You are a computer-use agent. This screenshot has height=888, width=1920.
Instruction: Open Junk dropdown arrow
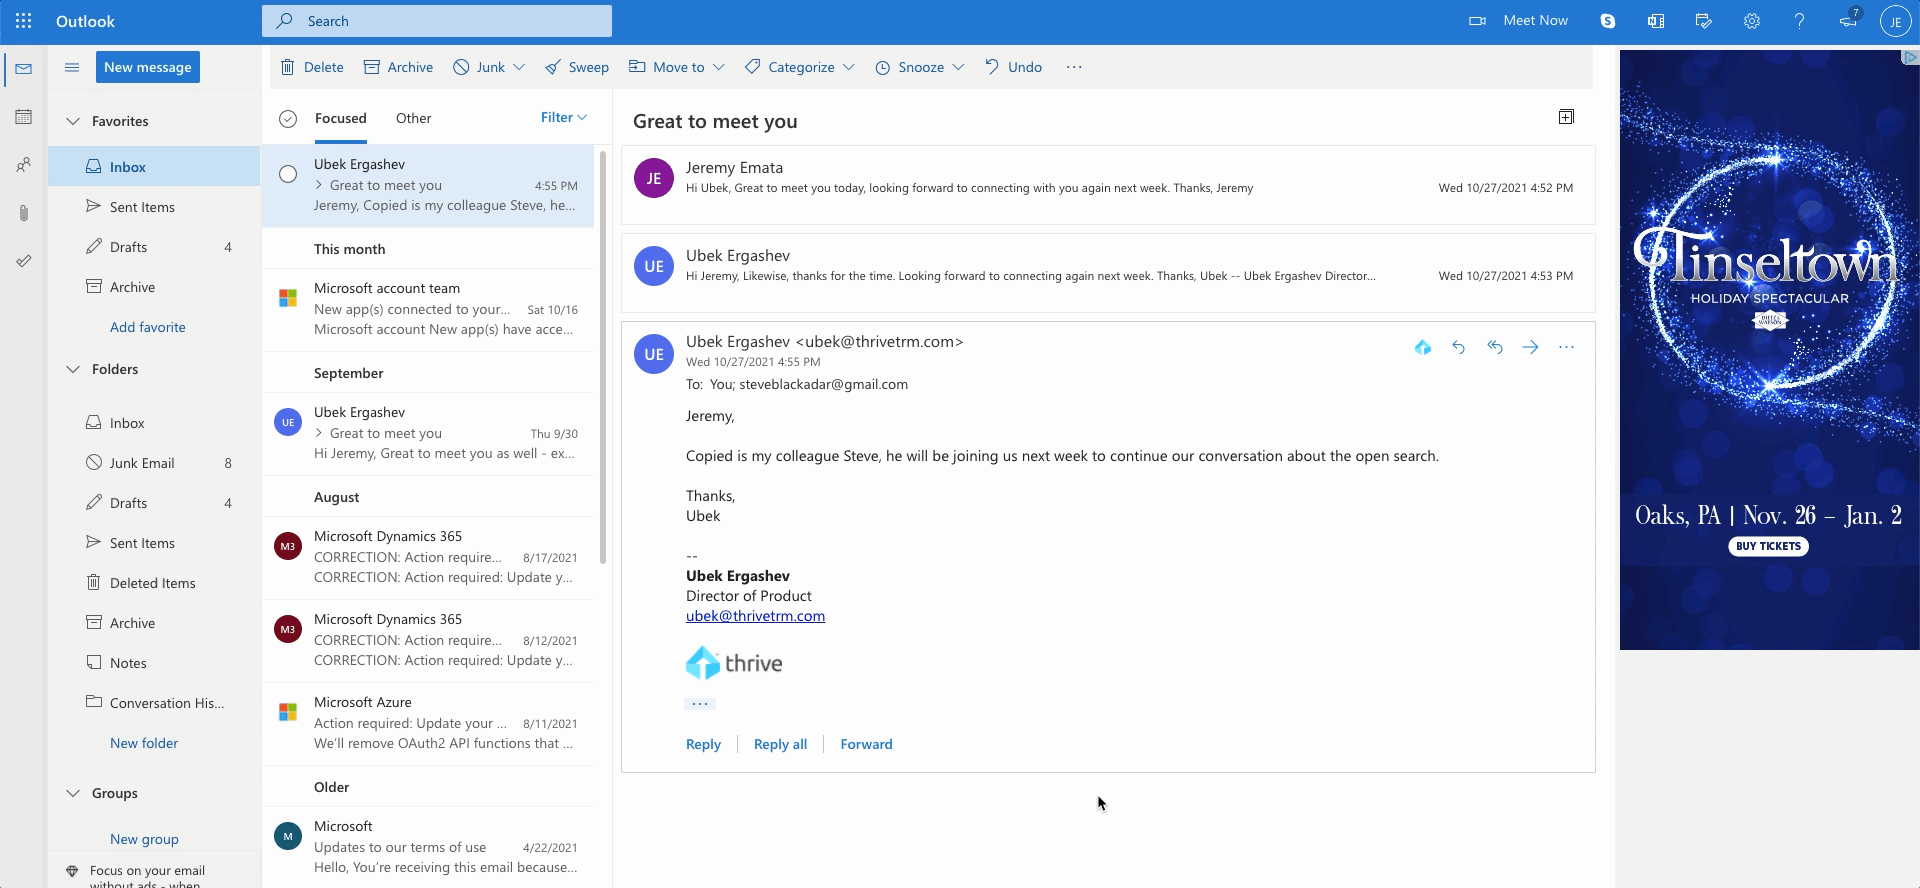(x=519, y=67)
